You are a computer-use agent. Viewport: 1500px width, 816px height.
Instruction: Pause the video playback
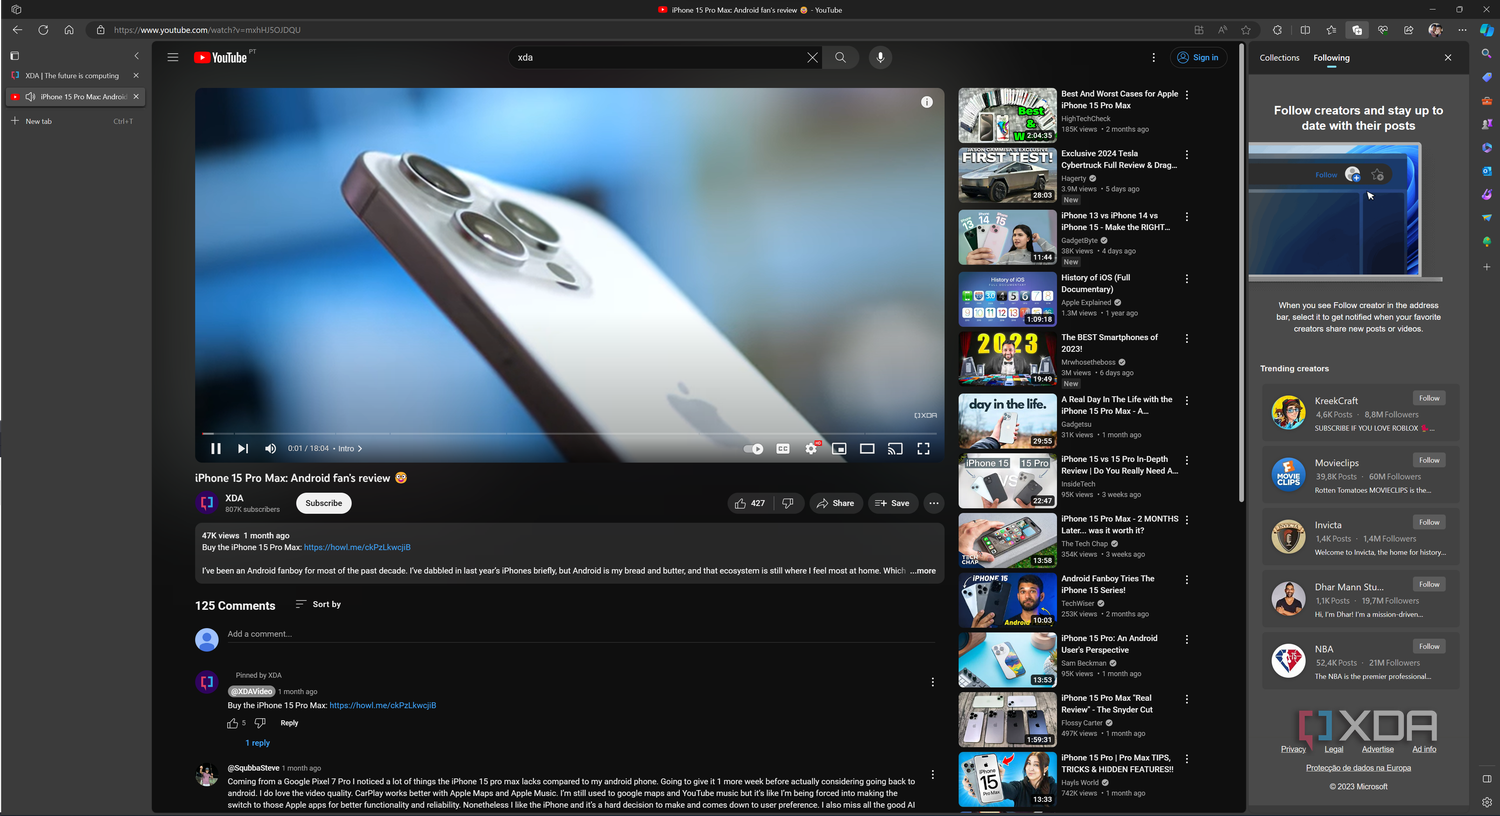tap(216, 449)
